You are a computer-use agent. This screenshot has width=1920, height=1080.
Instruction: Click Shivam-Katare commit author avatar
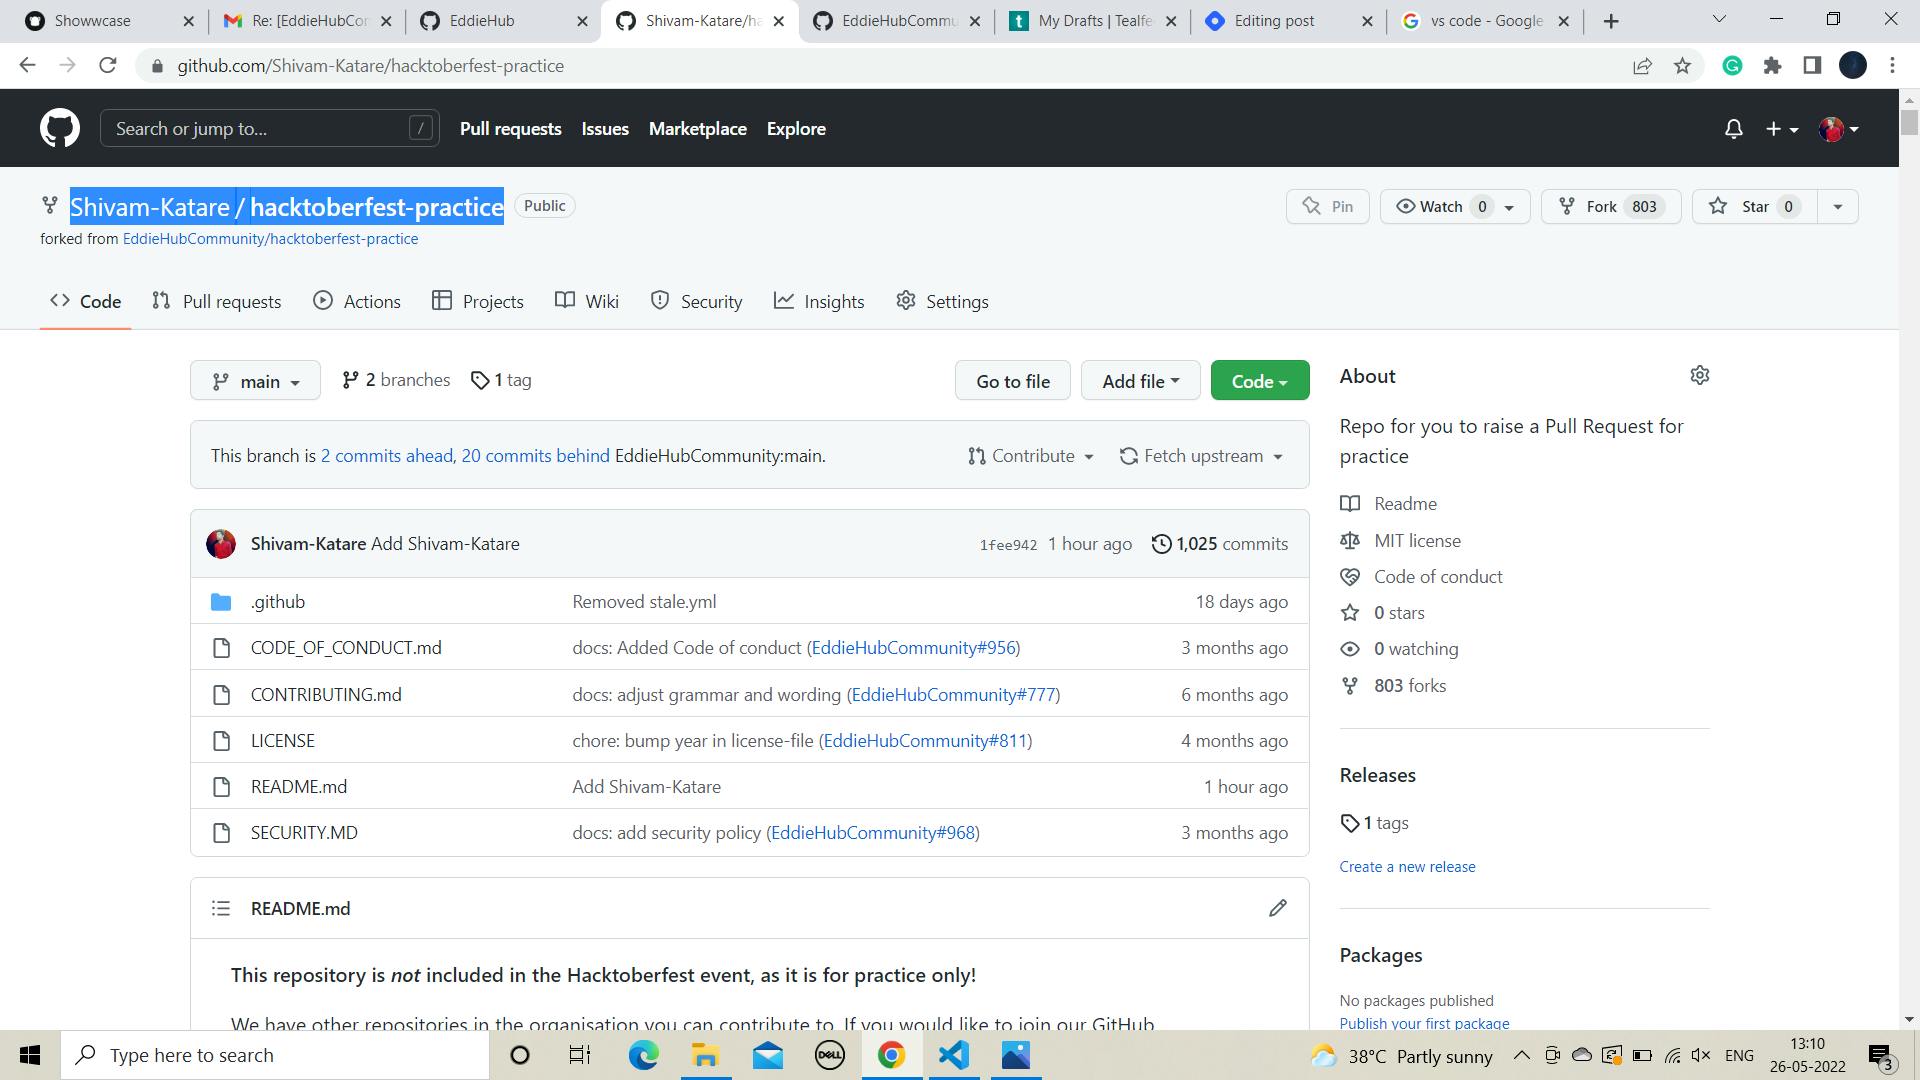click(221, 544)
